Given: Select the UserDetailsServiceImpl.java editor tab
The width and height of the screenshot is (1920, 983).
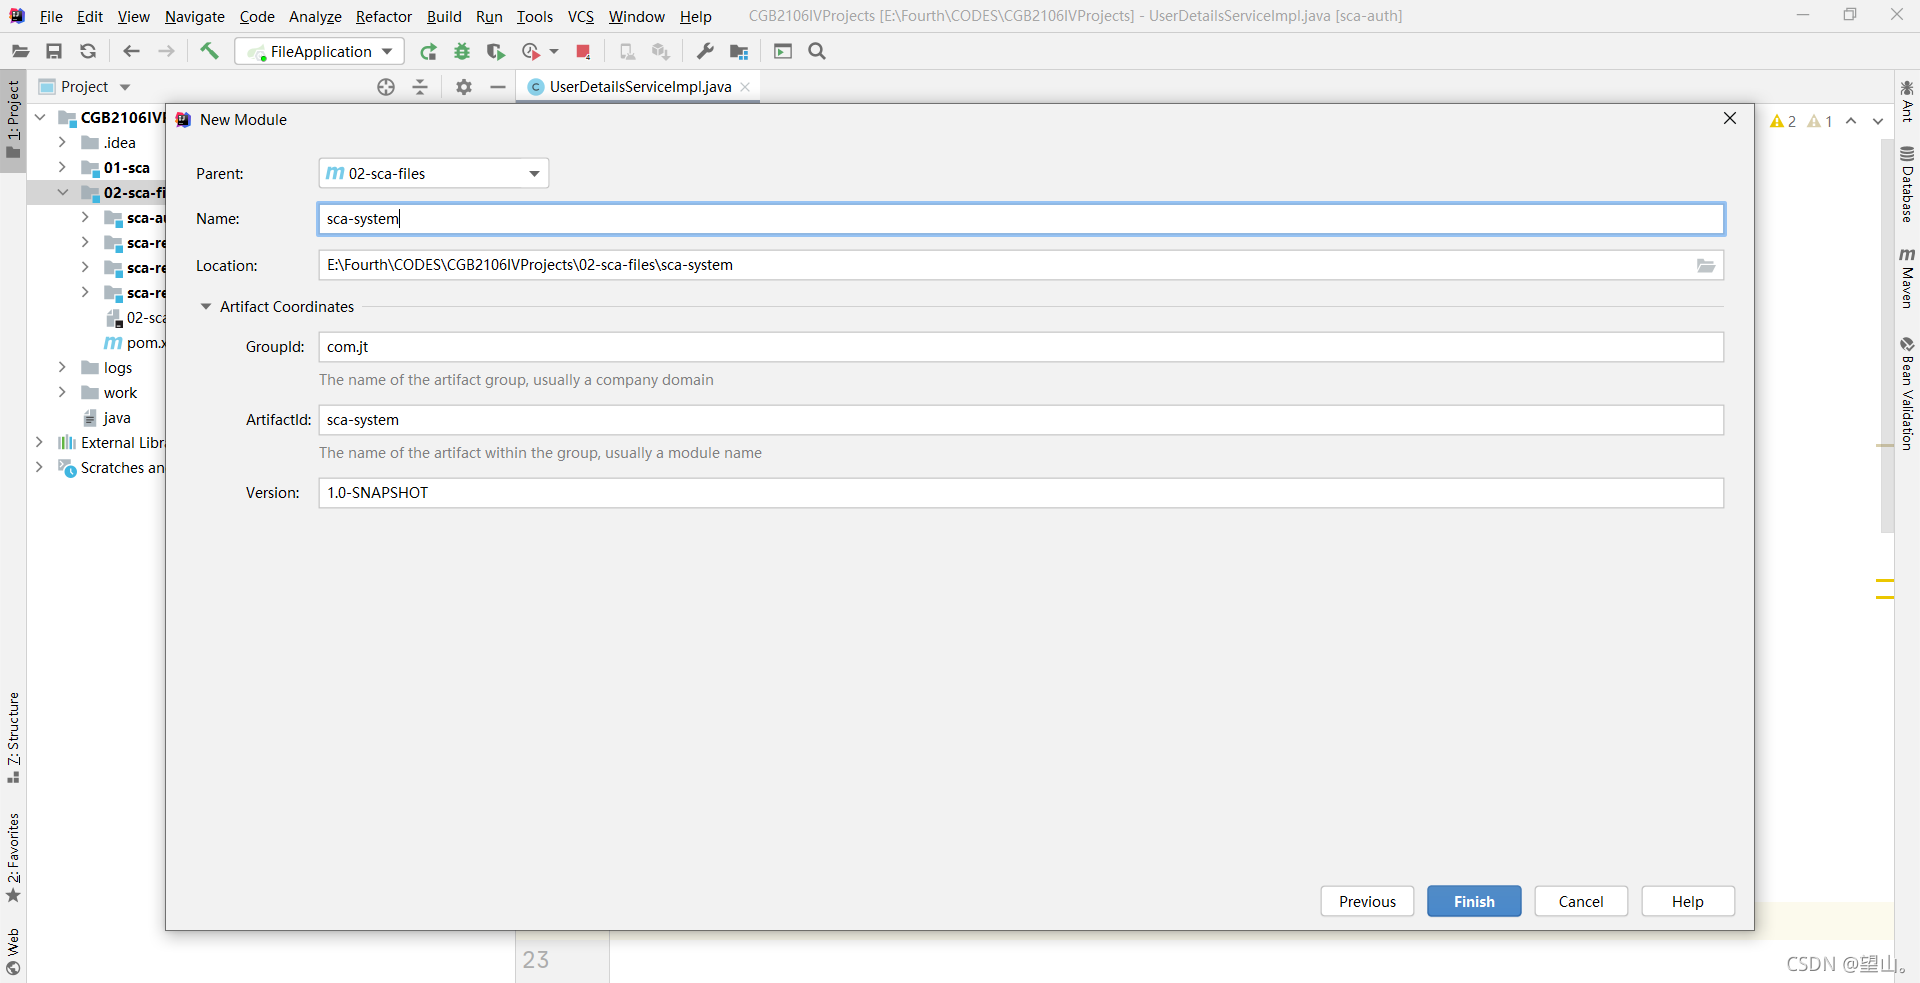Looking at the screenshot, I should pyautogui.click(x=640, y=87).
